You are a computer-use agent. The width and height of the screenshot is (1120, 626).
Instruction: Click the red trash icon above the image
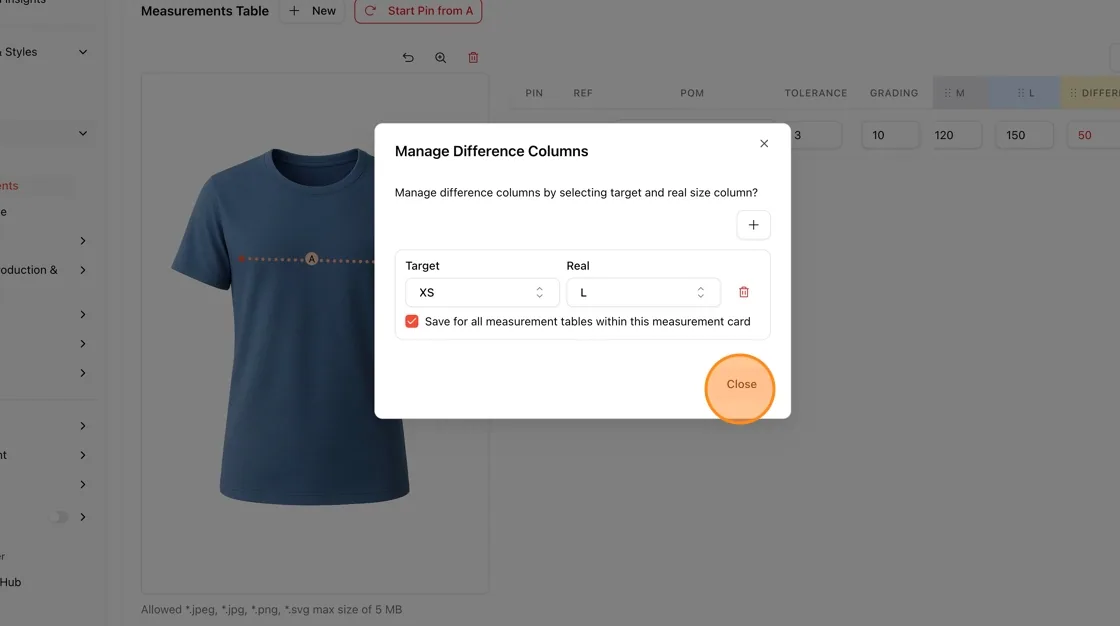[473, 58]
